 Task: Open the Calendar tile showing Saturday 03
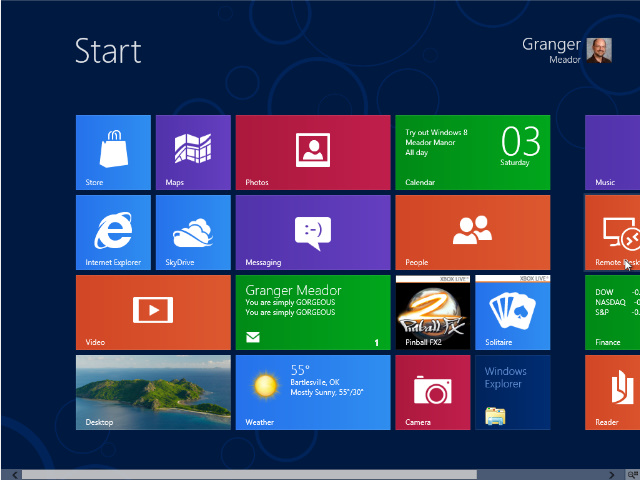472,152
